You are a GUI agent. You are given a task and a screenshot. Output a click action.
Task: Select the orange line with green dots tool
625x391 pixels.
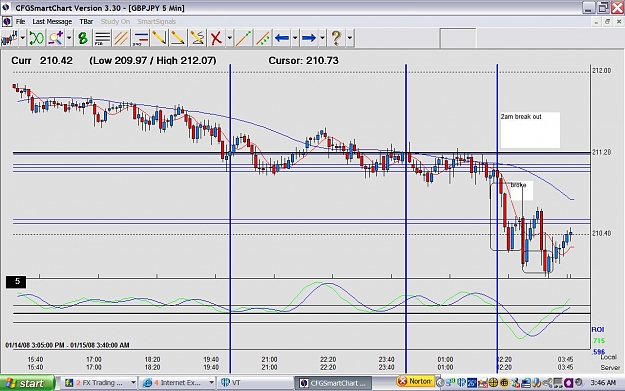pyautogui.click(x=243, y=38)
